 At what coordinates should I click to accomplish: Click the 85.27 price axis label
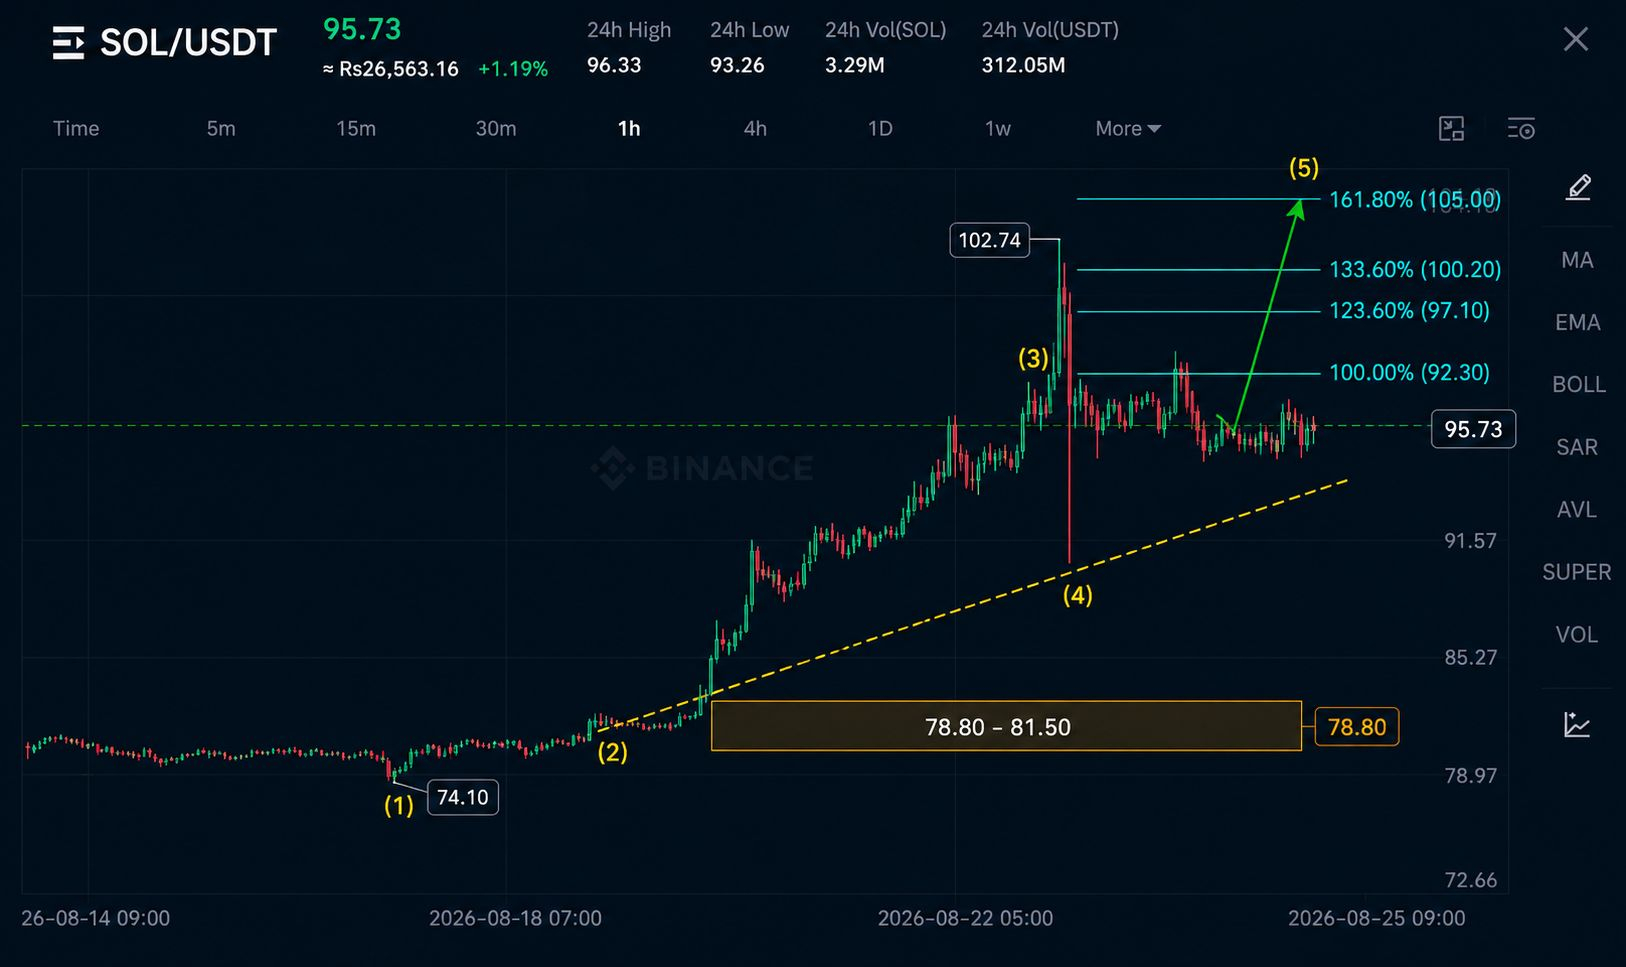[1470, 657]
